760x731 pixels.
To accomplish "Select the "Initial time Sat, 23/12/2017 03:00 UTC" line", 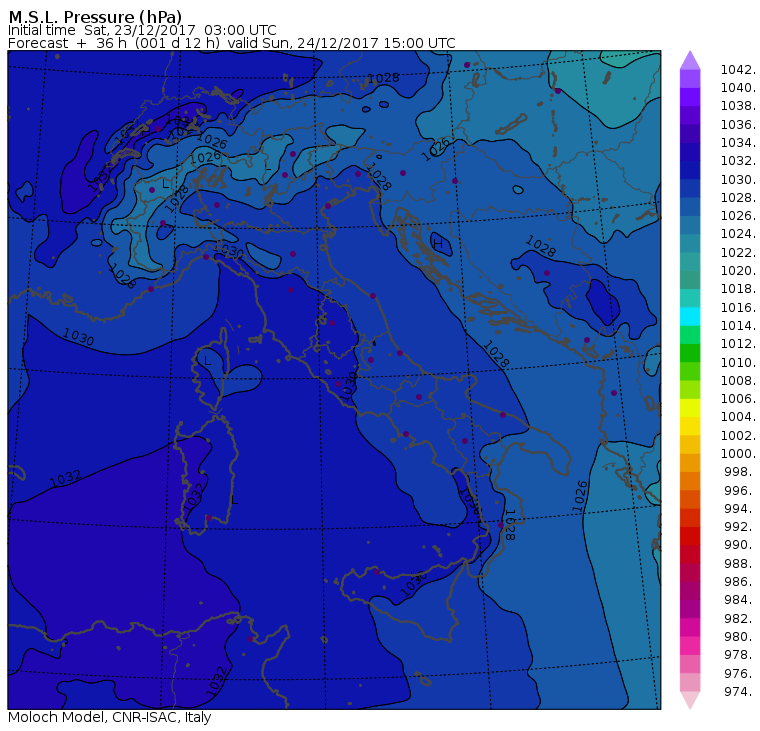I will click(x=142, y=30).
